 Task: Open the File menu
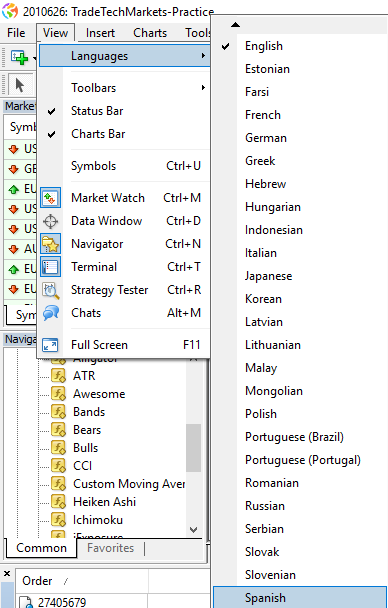[16, 33]
